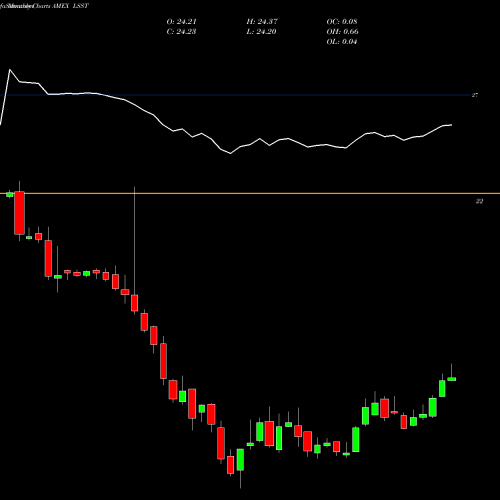
Task: Click the open price value O: 24.21
Action: (181, 22)
